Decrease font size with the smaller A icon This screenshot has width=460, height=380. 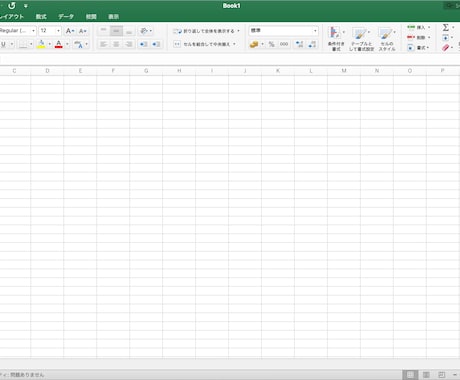pyautogui.click(x=83, y=31)
